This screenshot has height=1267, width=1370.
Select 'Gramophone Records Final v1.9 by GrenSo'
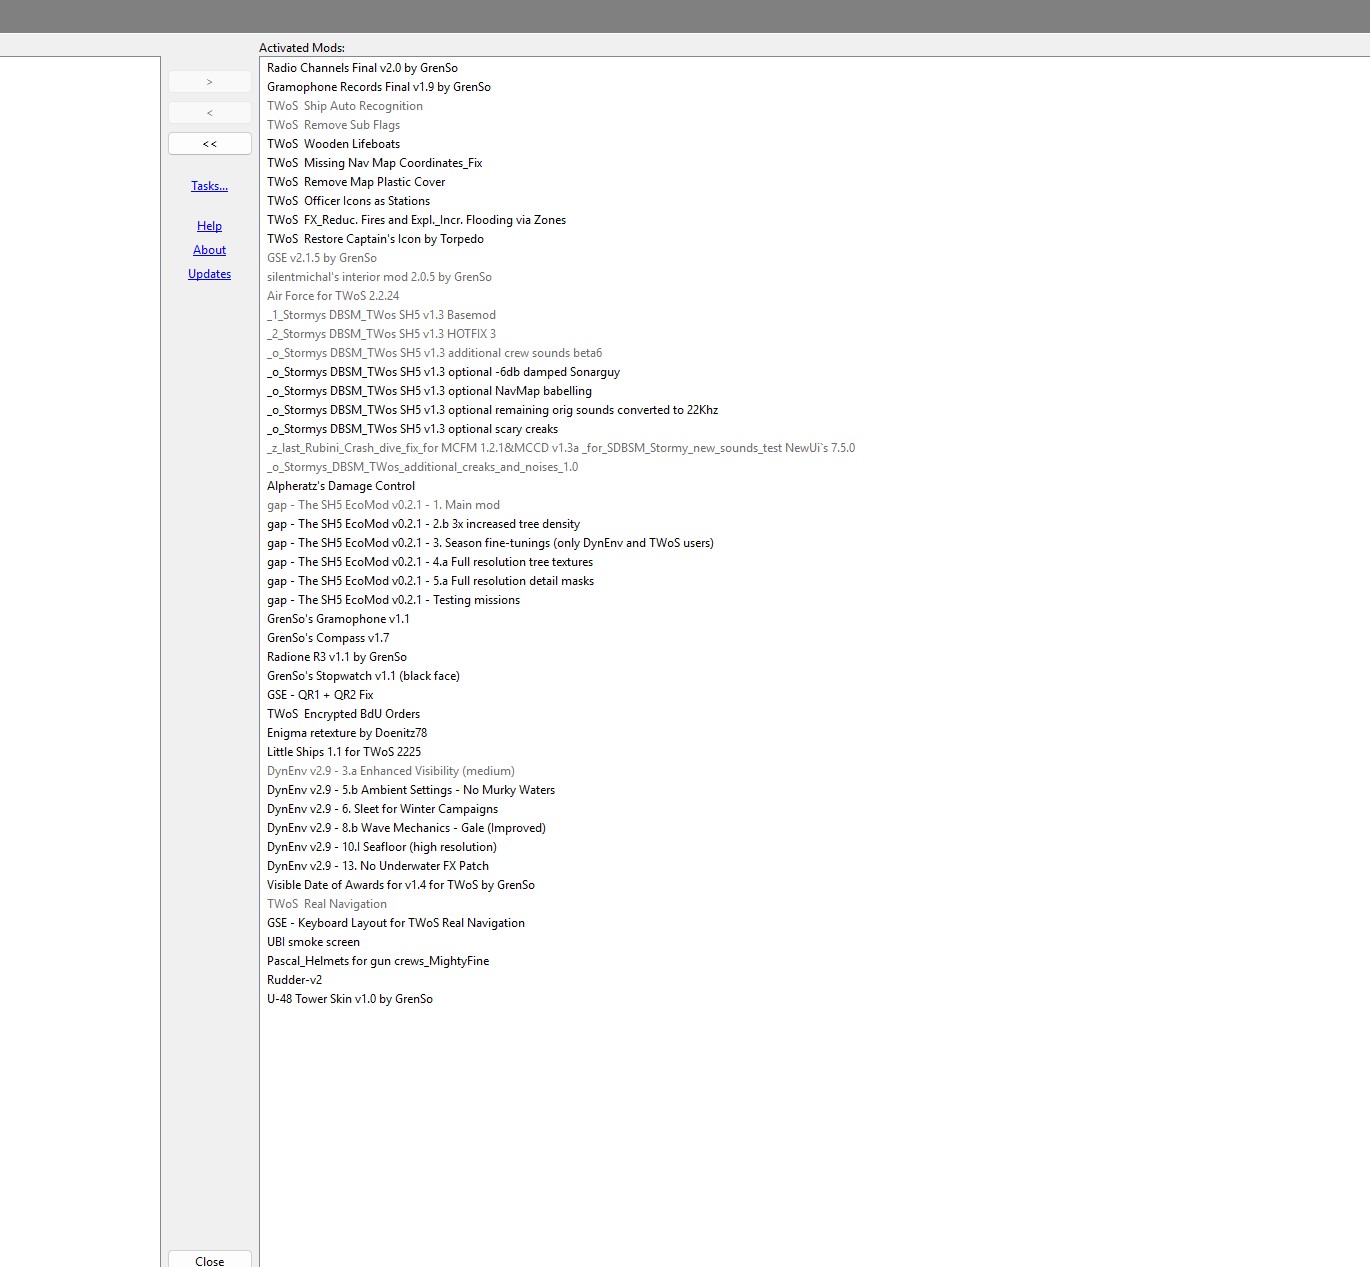pos(379,87)
